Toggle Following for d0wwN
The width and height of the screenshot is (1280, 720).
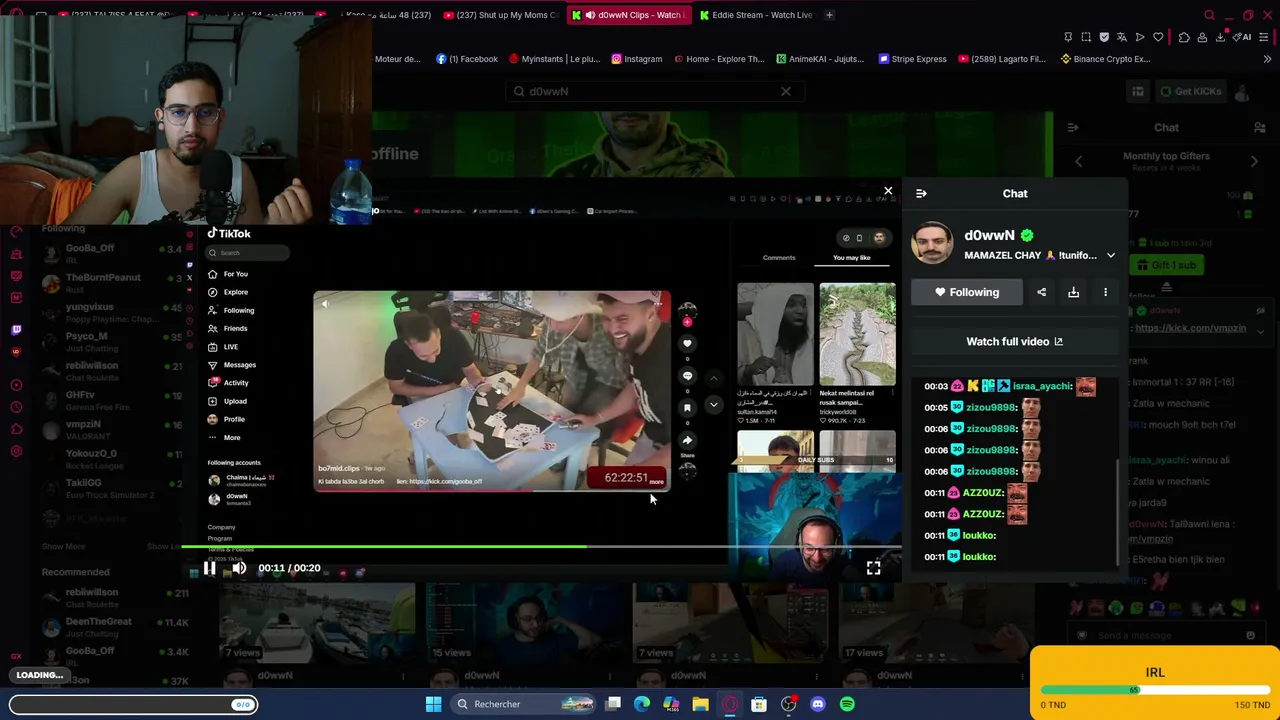coord(966,292)
